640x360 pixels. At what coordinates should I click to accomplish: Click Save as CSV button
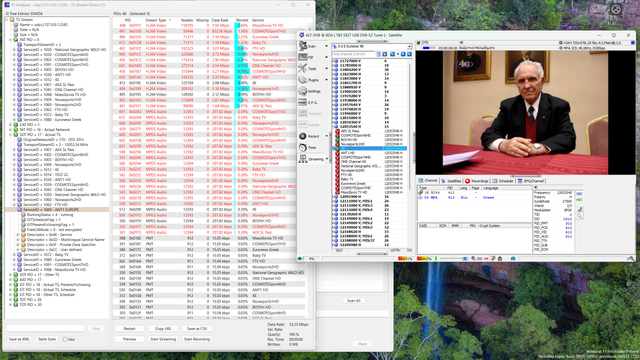(197, 329)
